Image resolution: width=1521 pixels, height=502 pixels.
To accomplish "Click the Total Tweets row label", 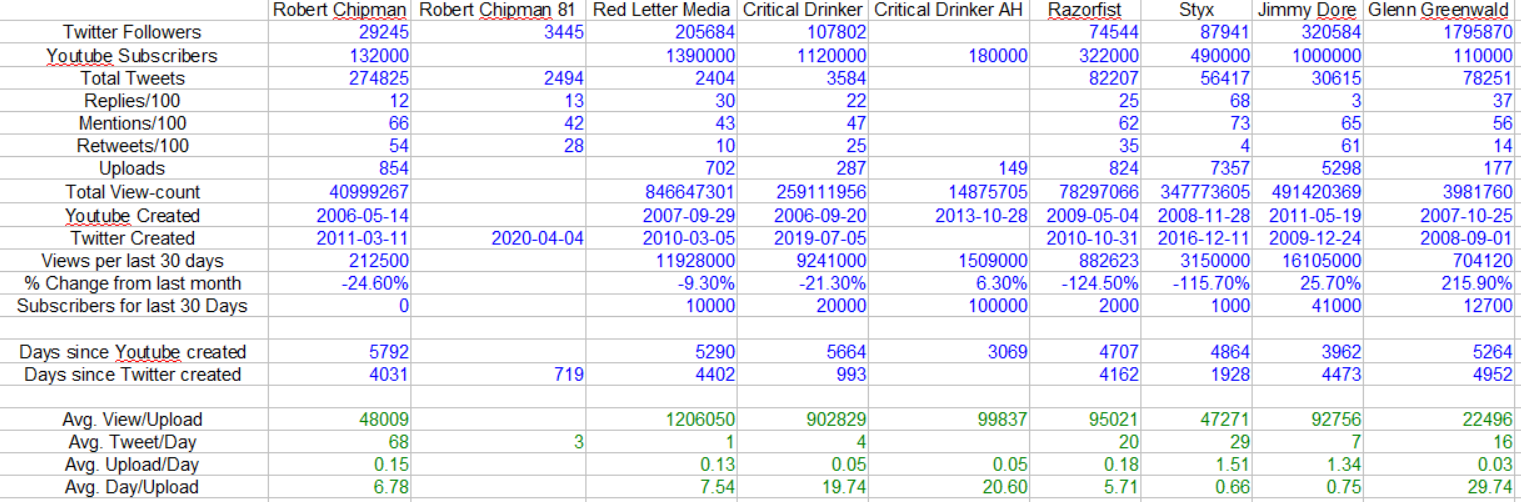I will [x=132, y=78].
